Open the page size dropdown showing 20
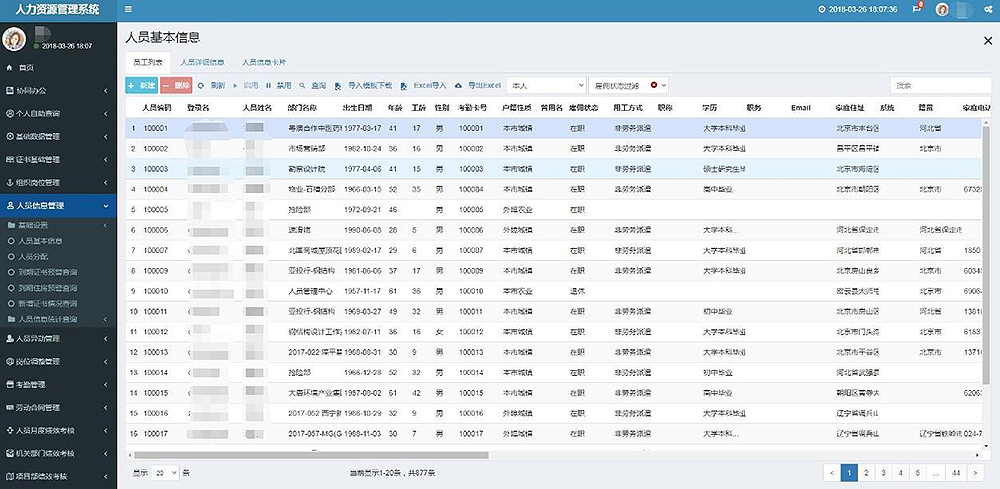The width and height of the screenshot is (1000, 489). 165,473
